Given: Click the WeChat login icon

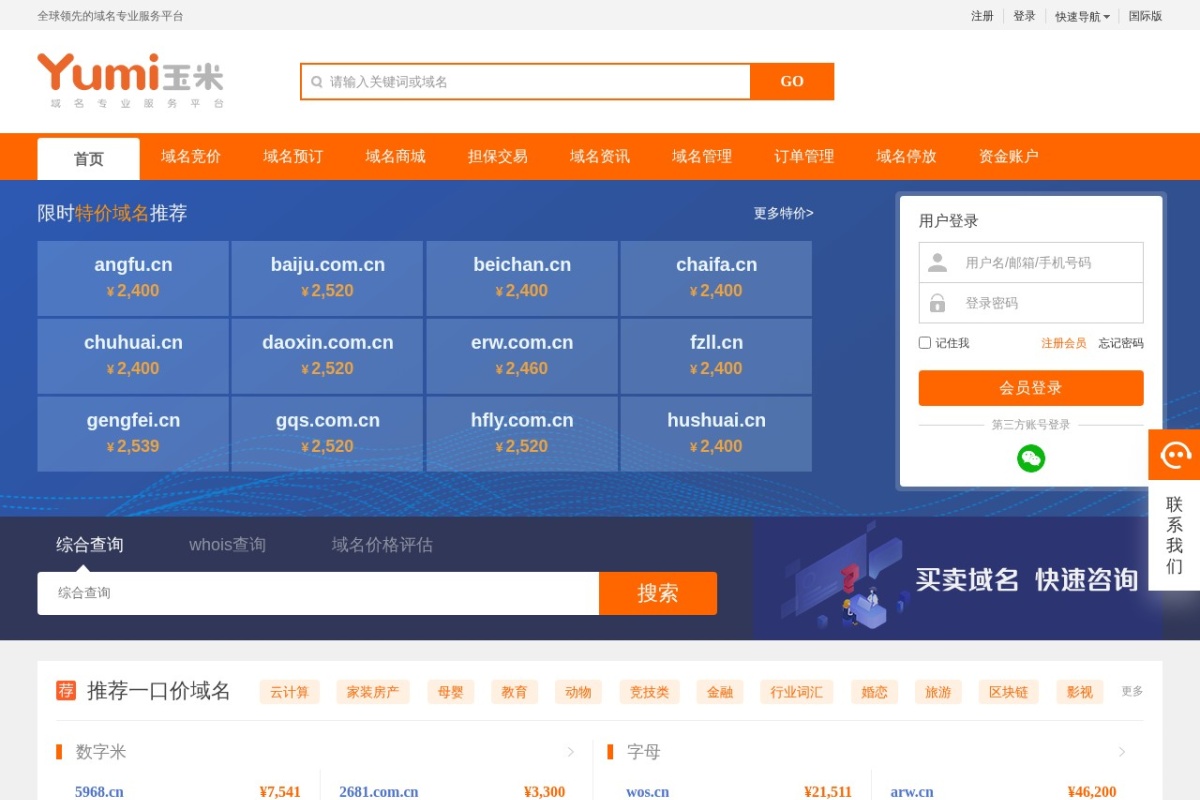Looking at the screenshot, I should [1031, 458].
